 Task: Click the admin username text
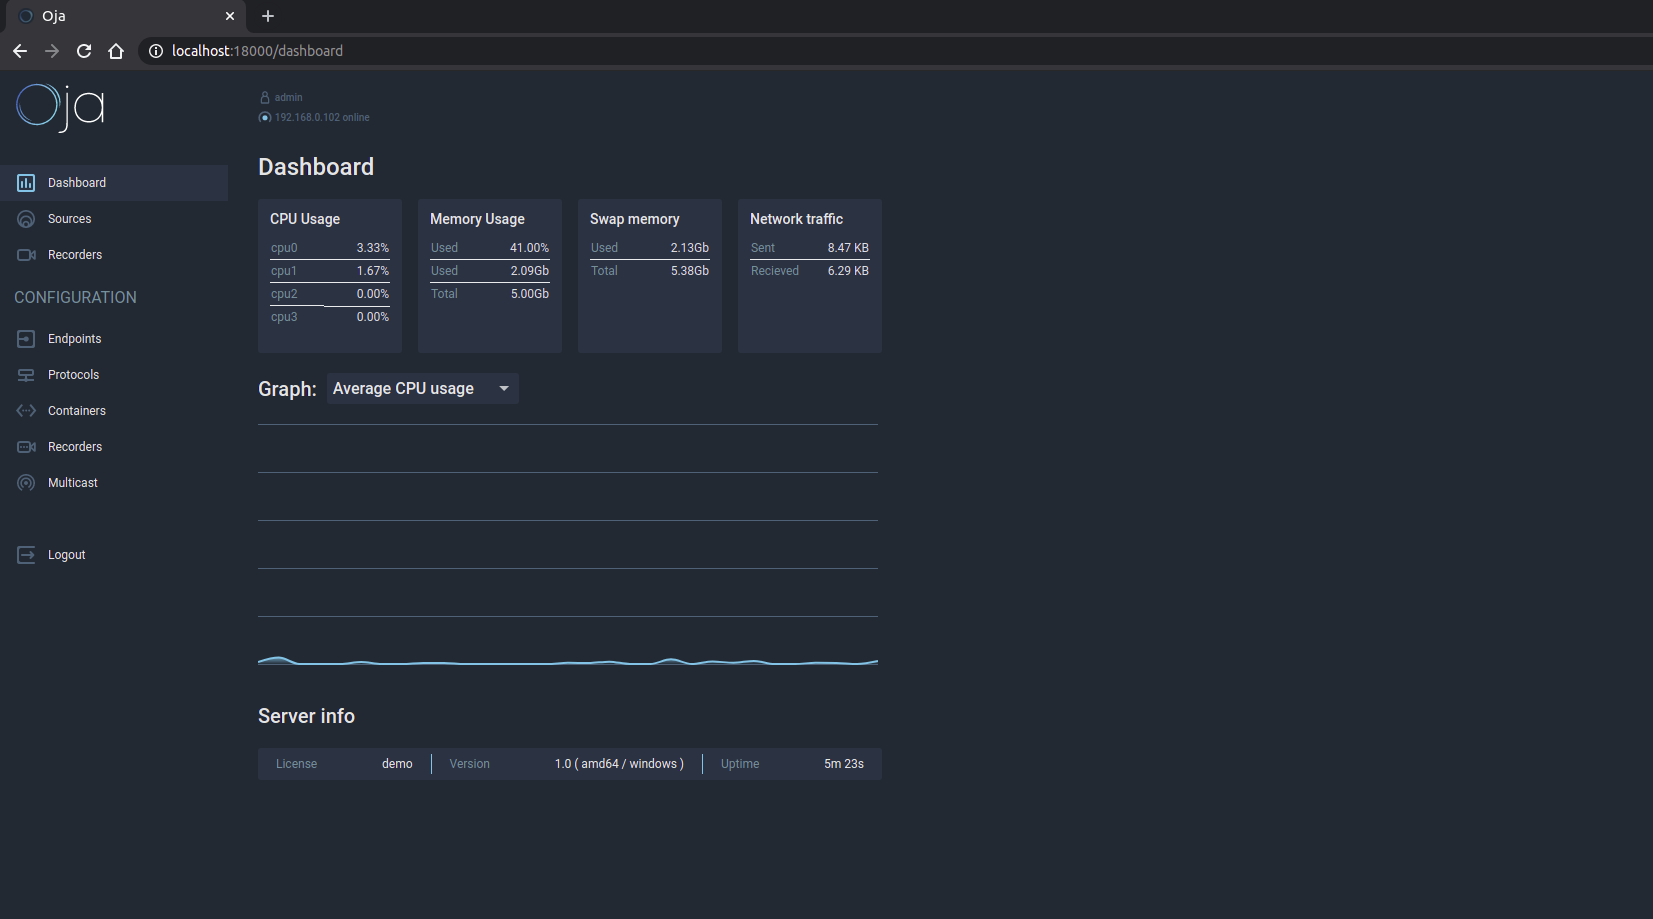289,98
